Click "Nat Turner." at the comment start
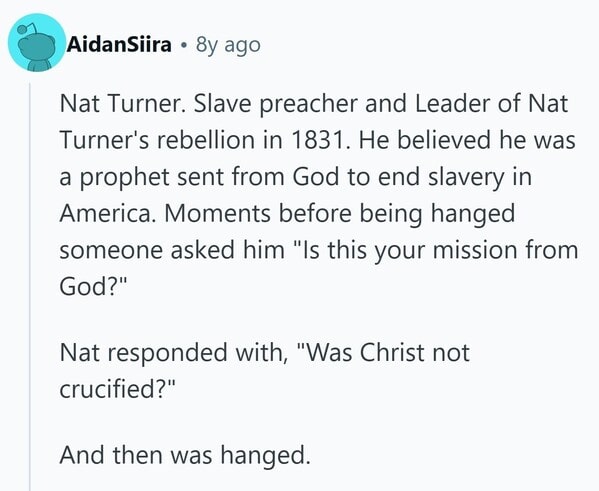The image size is (599, 491). (124, 104)
